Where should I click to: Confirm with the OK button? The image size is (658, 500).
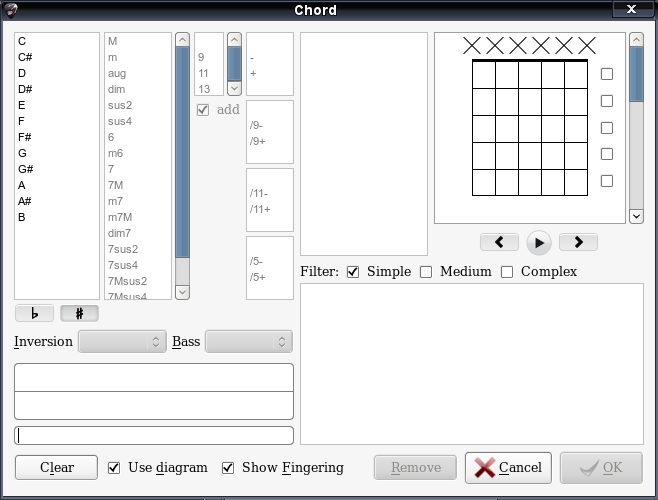(x=601, y=468)
